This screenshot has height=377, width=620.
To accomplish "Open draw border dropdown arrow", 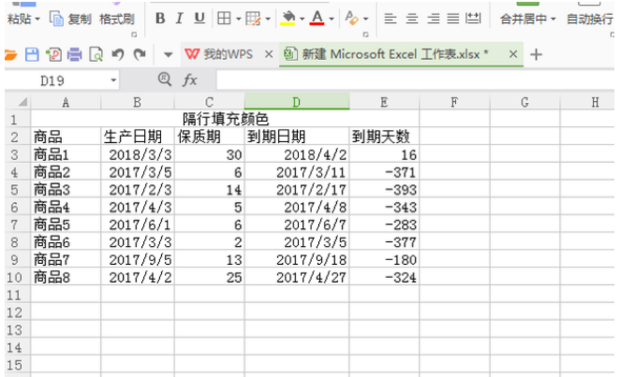I will (268, 19).
